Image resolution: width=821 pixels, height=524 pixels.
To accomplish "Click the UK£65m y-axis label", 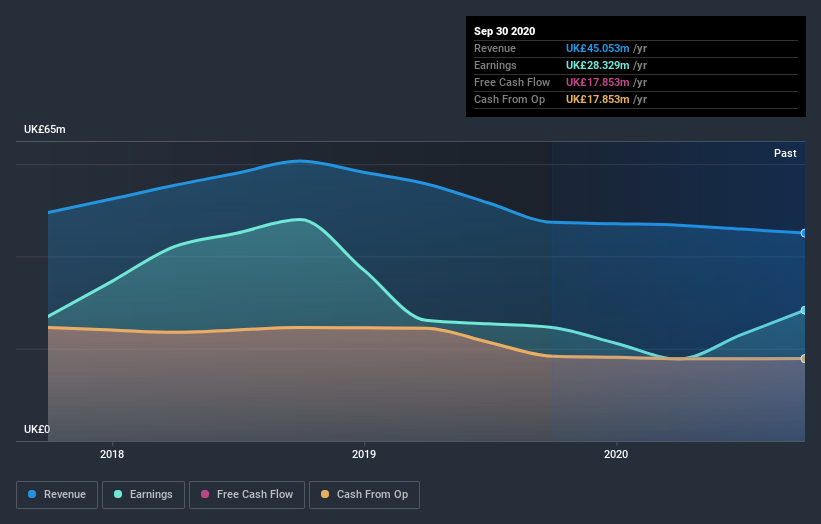I will tap(45, 129).
